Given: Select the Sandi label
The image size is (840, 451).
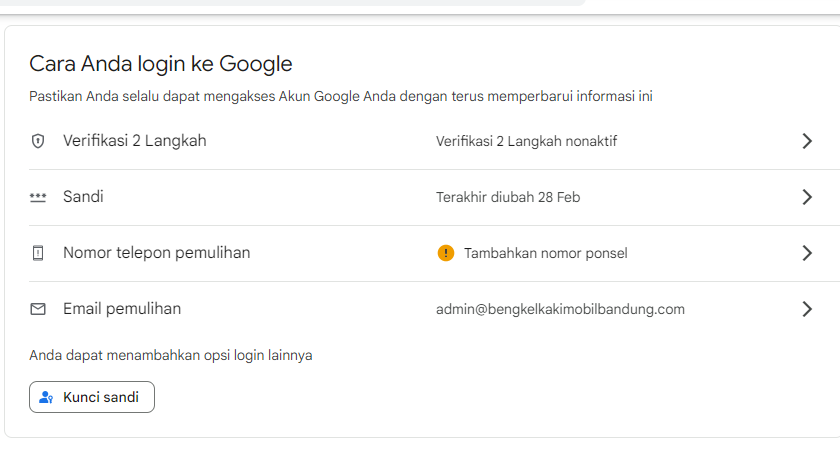Looking at the screenshot, I should click(83, 197).
